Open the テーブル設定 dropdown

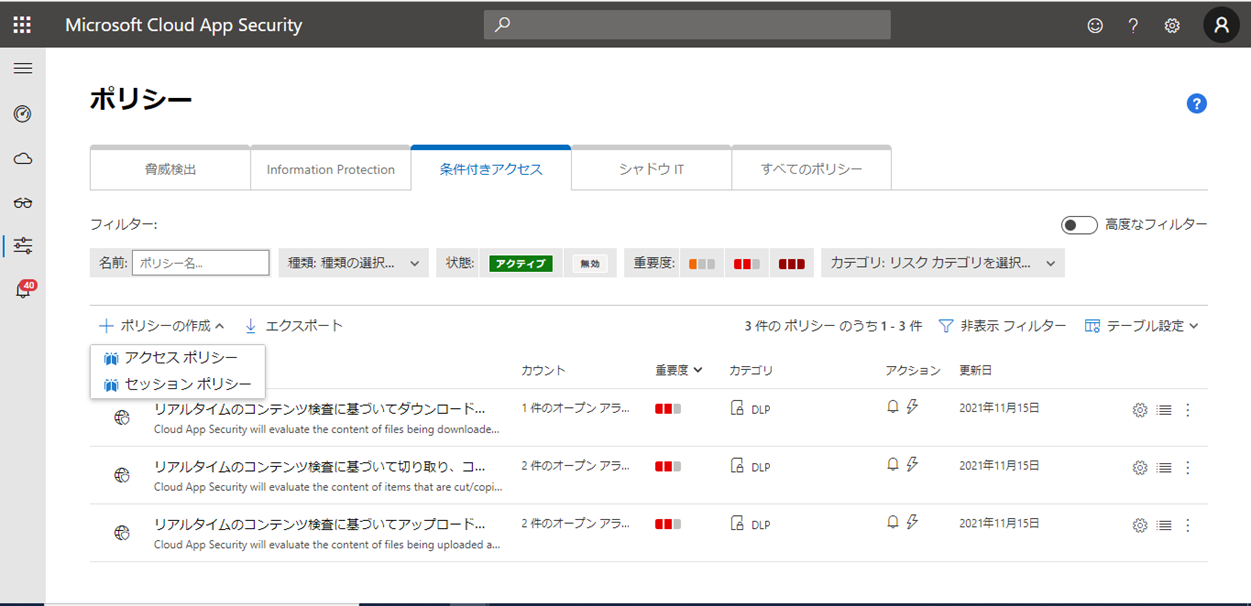point(1142,326)
